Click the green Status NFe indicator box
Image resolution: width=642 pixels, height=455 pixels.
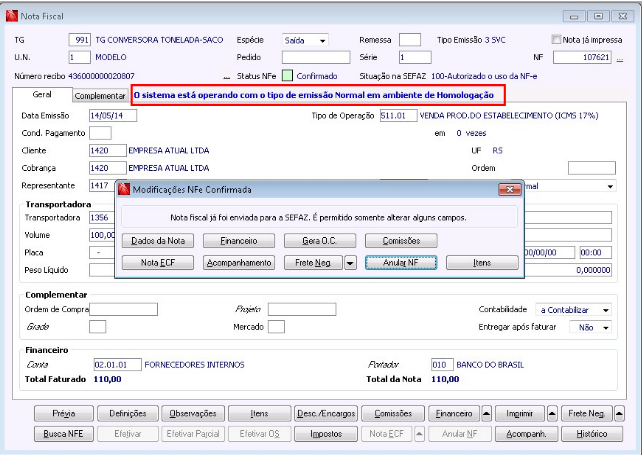click(287, 76)
